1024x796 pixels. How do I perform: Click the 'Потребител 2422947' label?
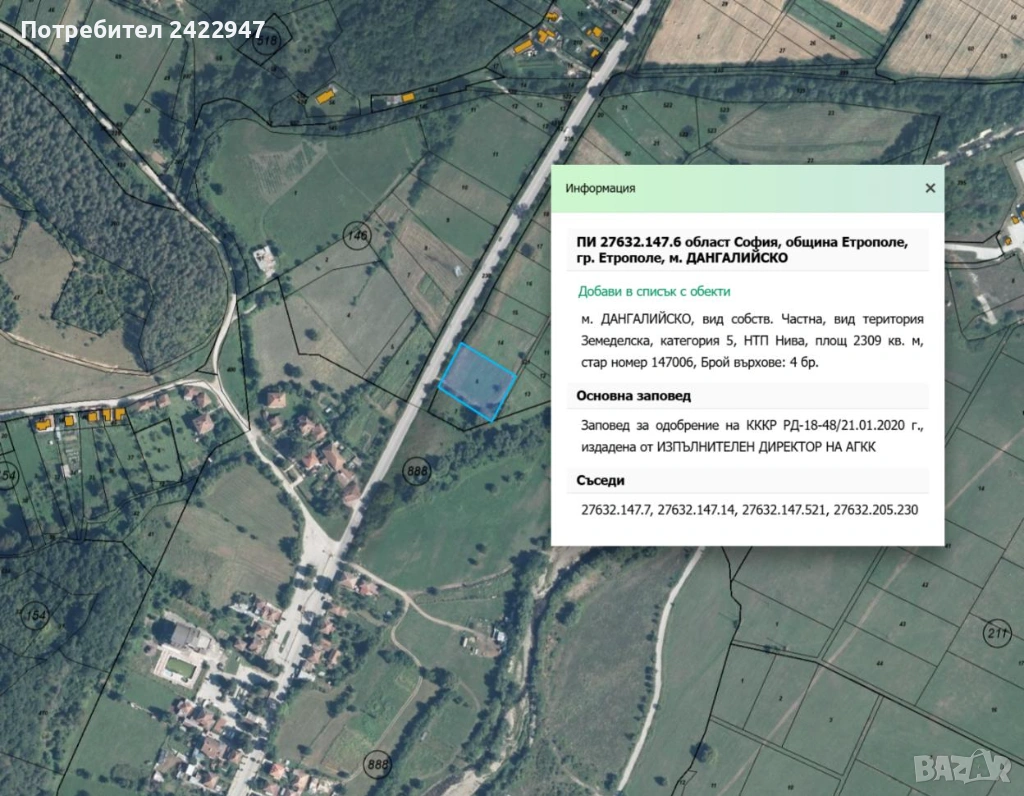coord(143,31)
